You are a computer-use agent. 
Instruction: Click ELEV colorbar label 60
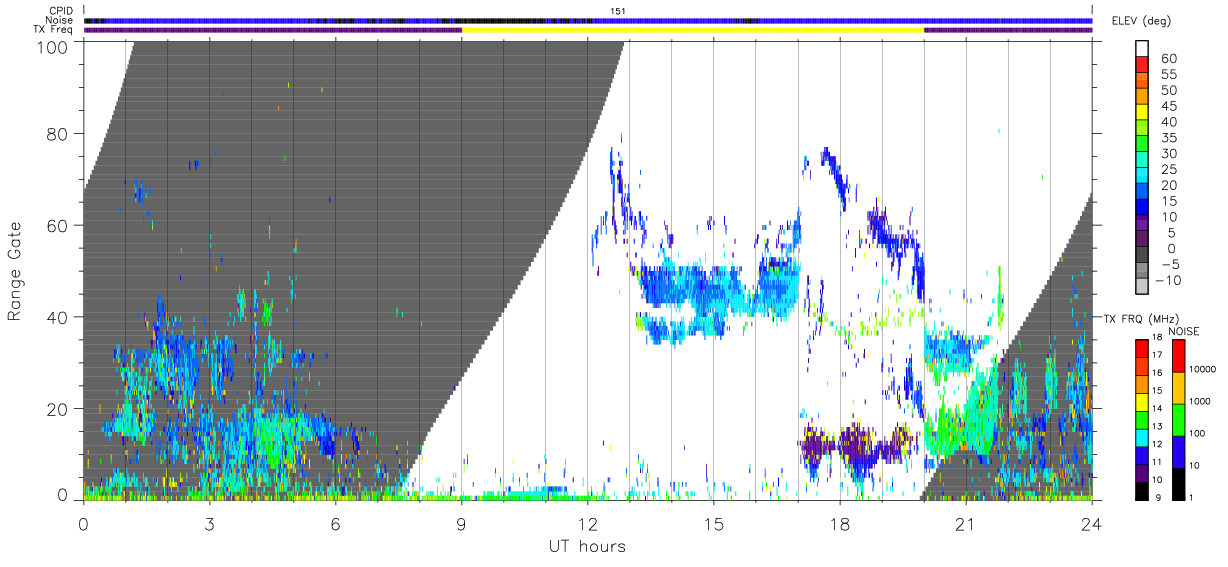point(1169,58)
